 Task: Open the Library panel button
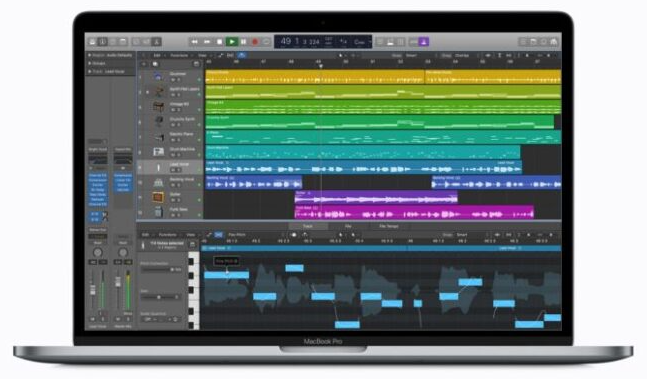tap(92, 42)
